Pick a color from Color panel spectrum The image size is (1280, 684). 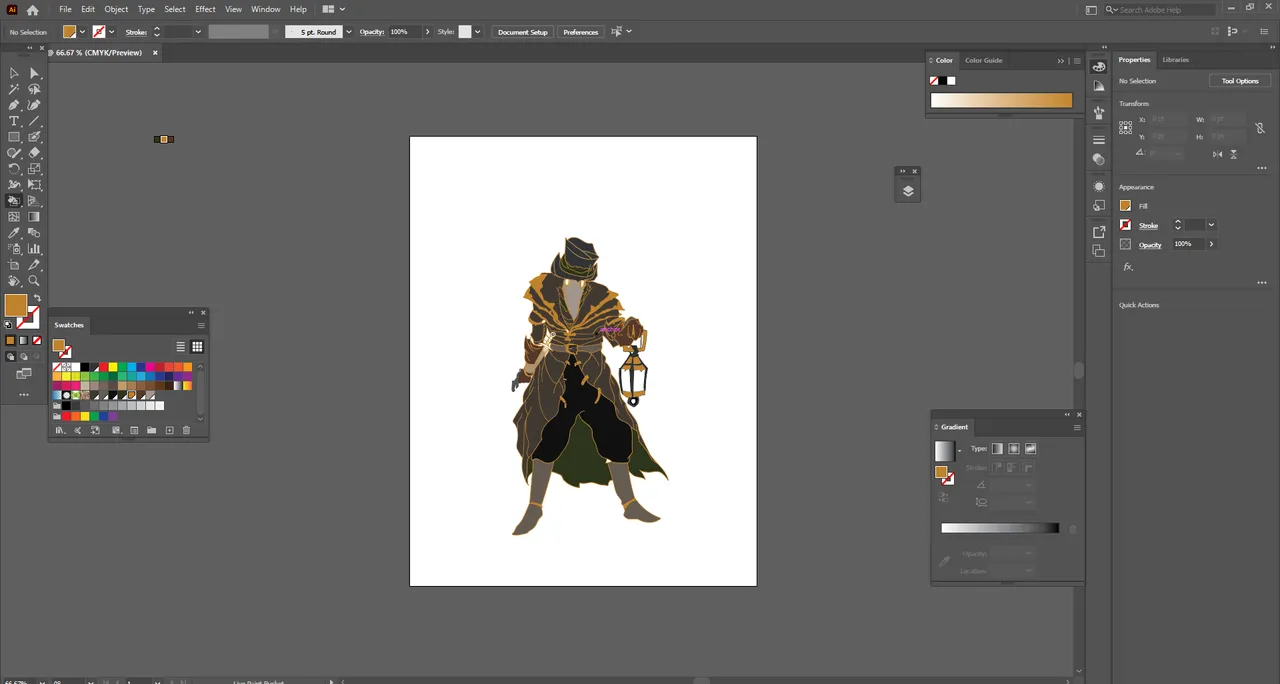(x=1001, y=100)
